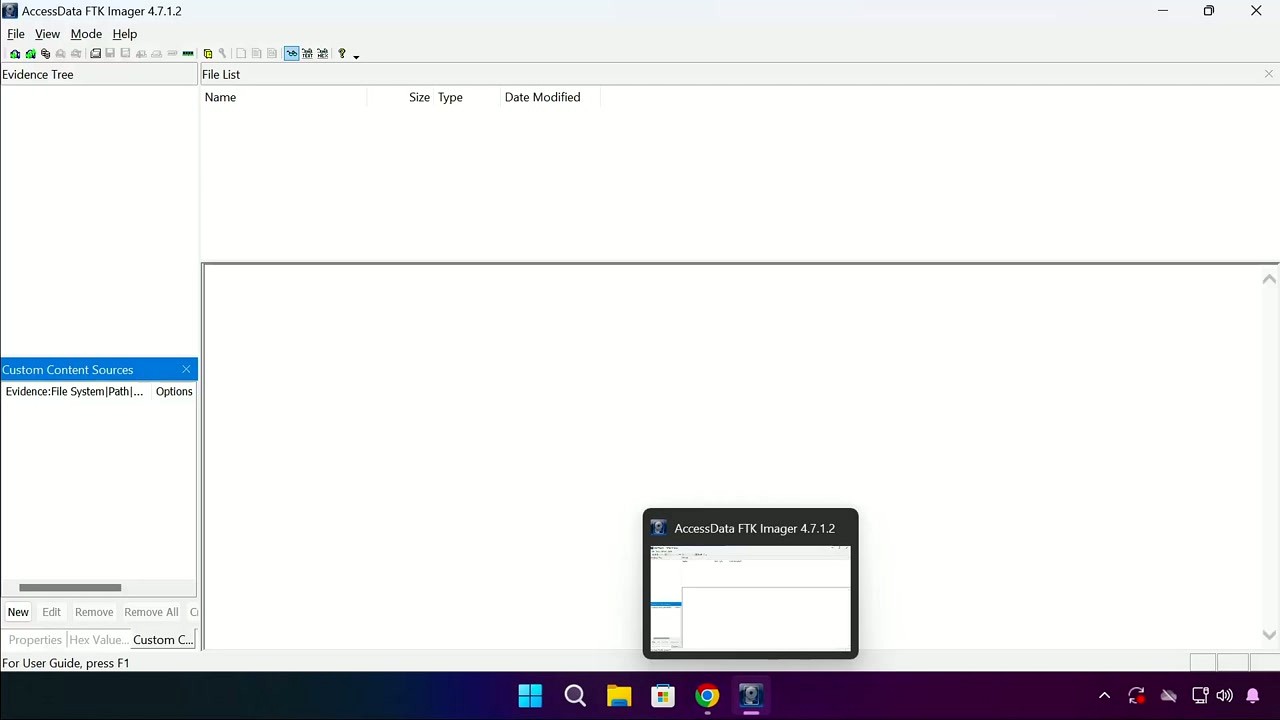Open the toolbar overflow dropdown arrow
Screen dimensions: 1280x720
point(355,56)
